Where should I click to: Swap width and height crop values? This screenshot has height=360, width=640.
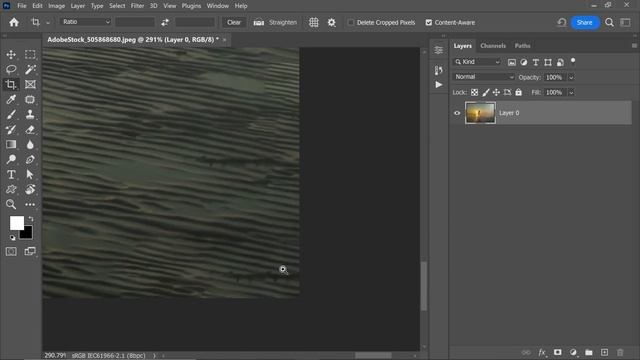tap(165, 22)
